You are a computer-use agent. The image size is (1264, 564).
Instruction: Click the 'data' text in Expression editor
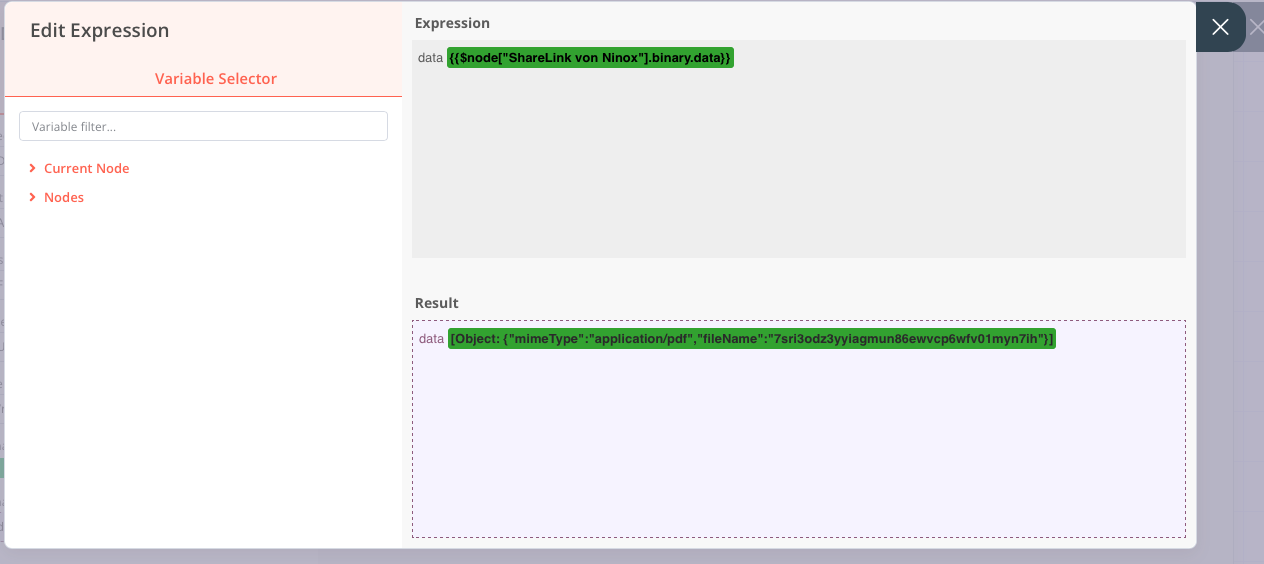(430, 58)
